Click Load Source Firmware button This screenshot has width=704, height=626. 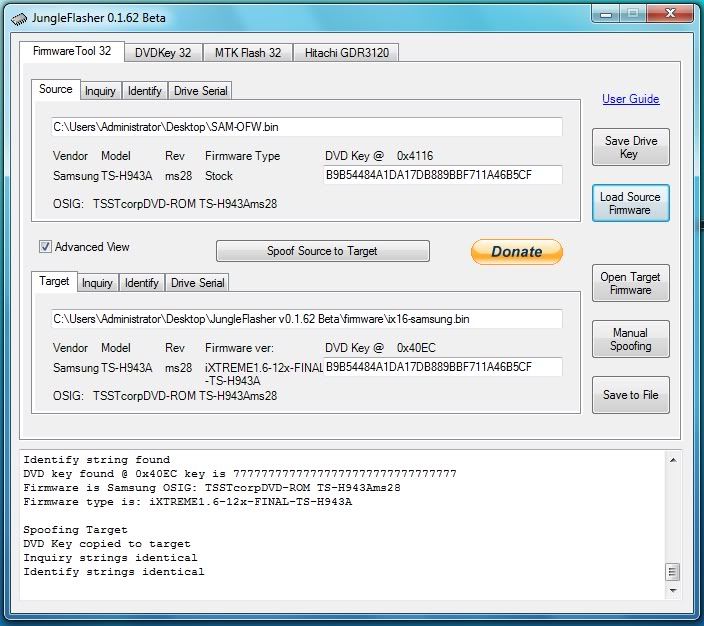point(630,203)
